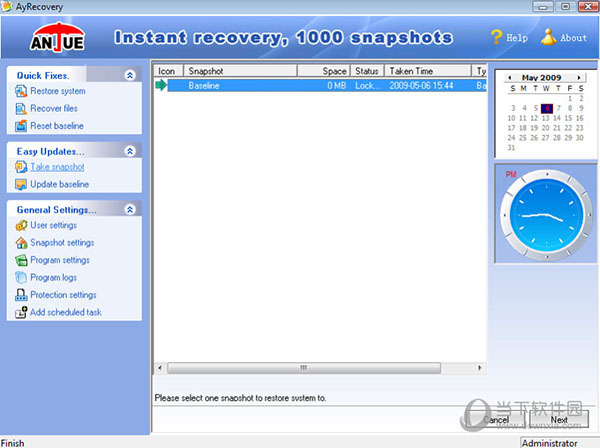This screenshot has width=600, height=448.
Task: Open Program settings link
Action: [60, 260]
